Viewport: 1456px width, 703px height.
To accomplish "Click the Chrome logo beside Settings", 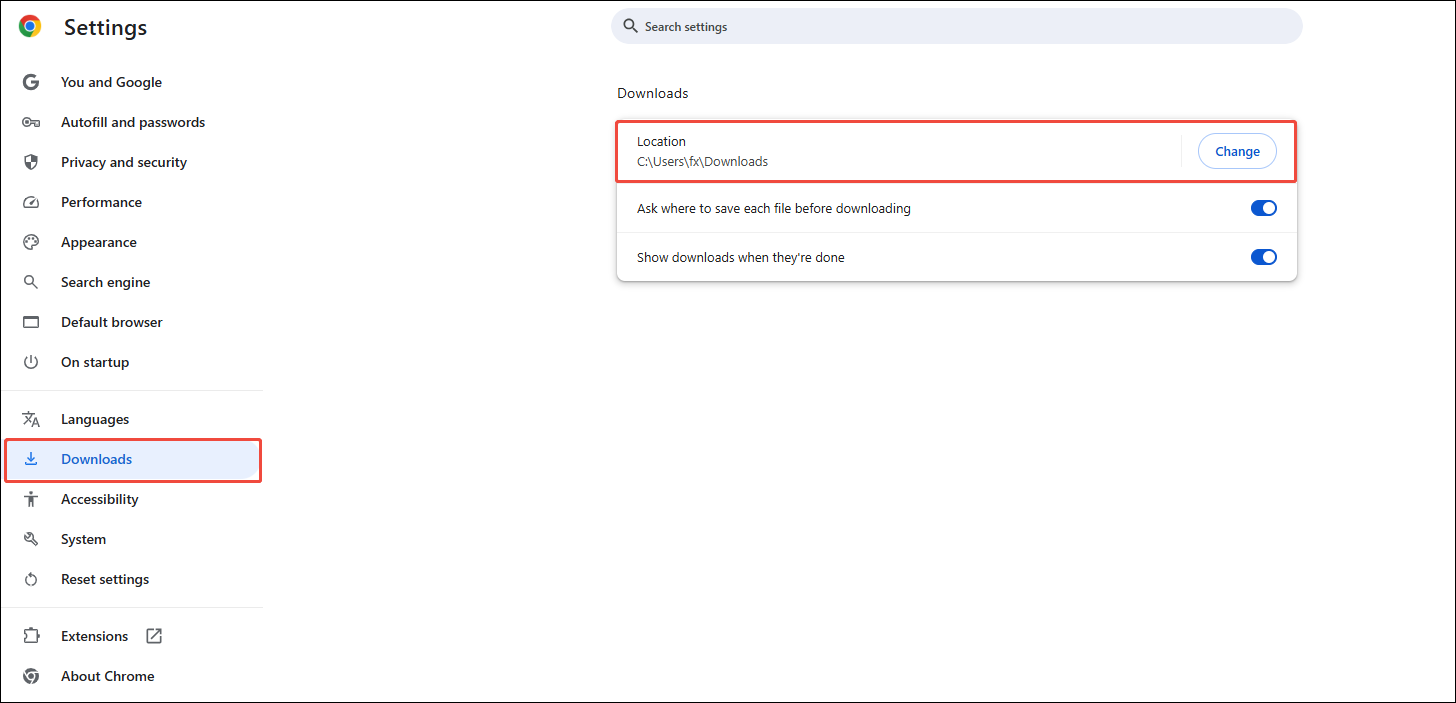I will 30,27.
